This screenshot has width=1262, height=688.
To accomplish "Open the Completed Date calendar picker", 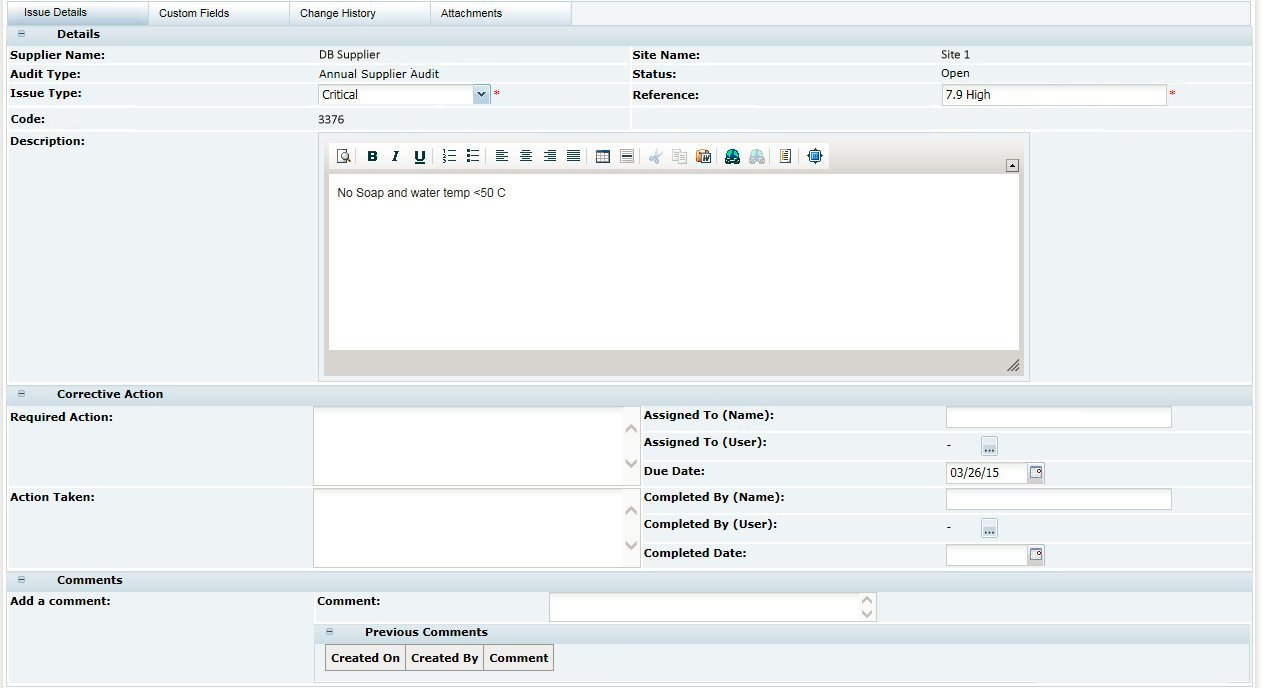I will pyautogui.click(x=1038, y=554).
